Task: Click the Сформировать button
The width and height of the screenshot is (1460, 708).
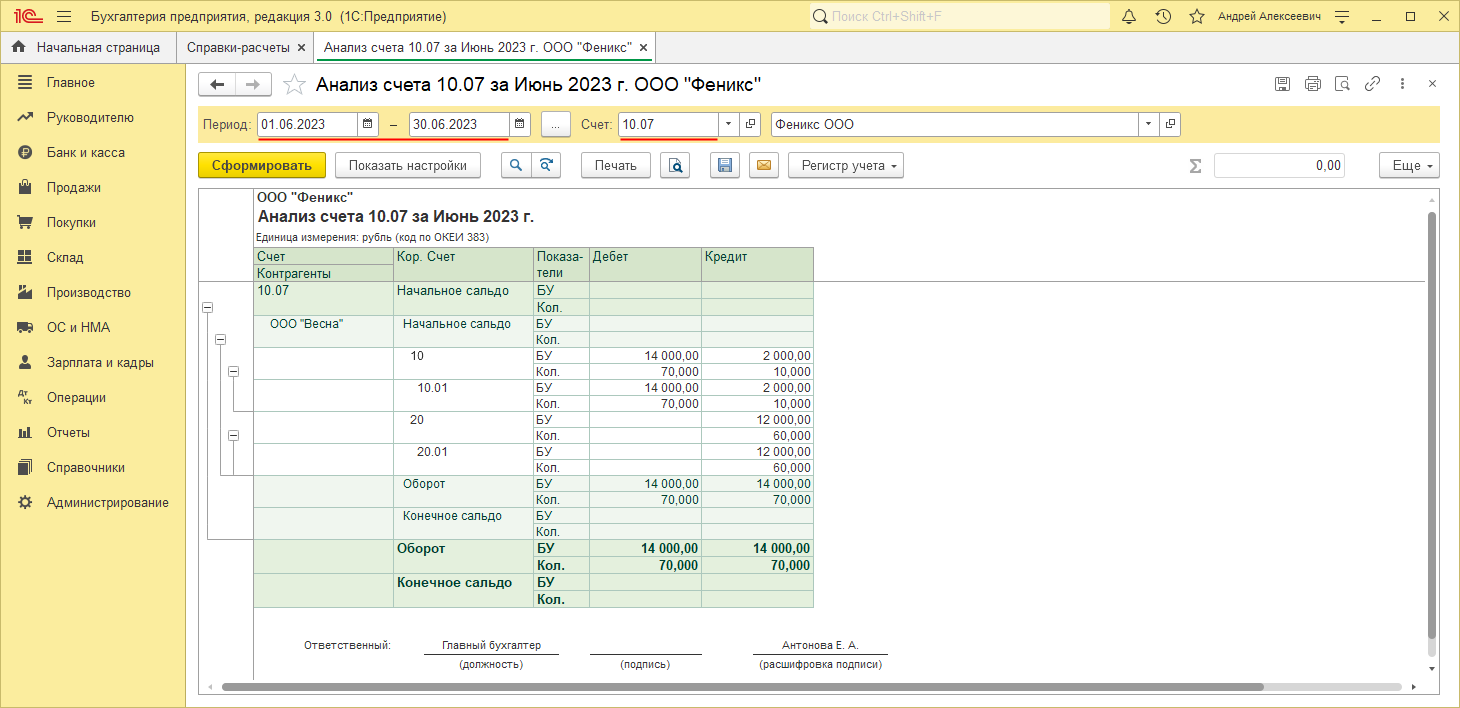Action: pos(262,166)
